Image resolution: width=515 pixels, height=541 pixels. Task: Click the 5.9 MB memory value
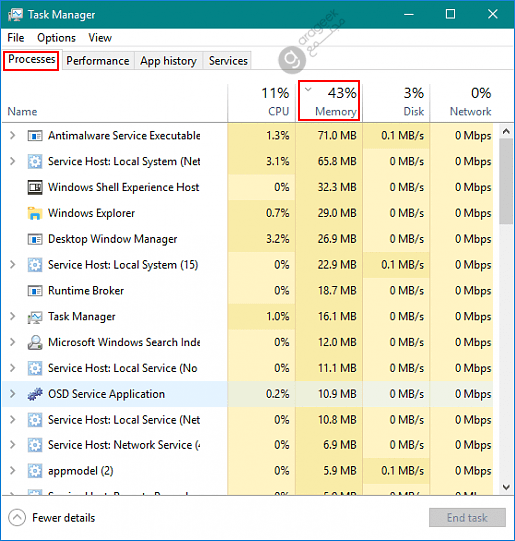pos(339,471)
